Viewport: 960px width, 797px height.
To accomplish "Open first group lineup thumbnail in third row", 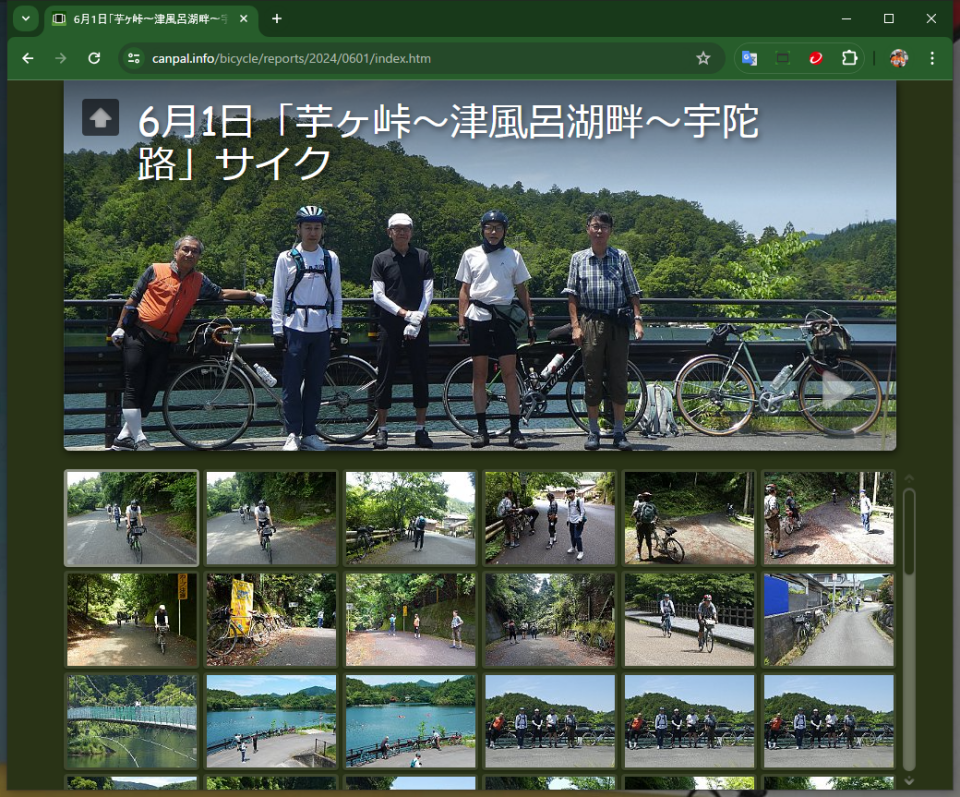I will point(550,721).
